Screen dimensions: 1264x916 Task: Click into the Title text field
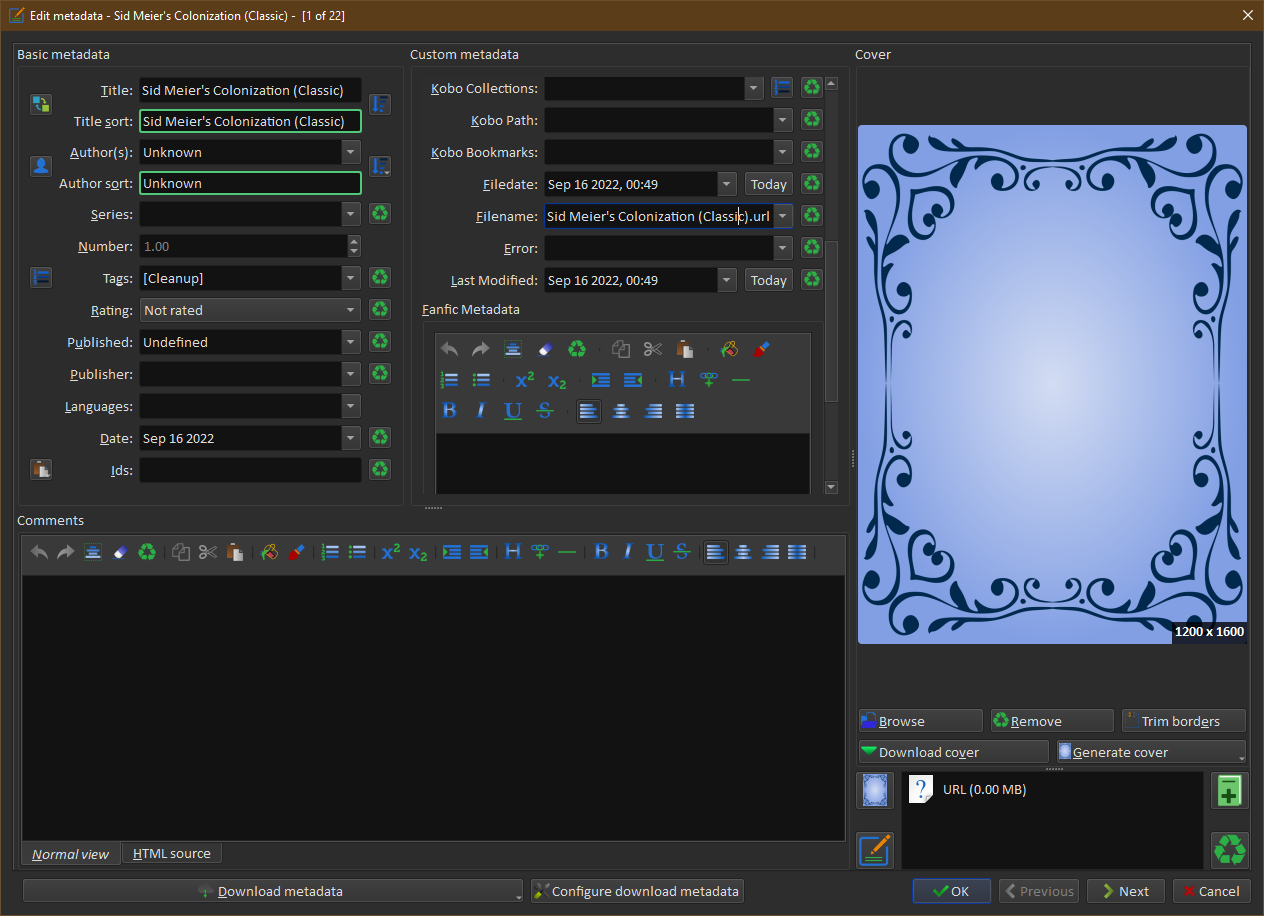(x=249, y=90)
